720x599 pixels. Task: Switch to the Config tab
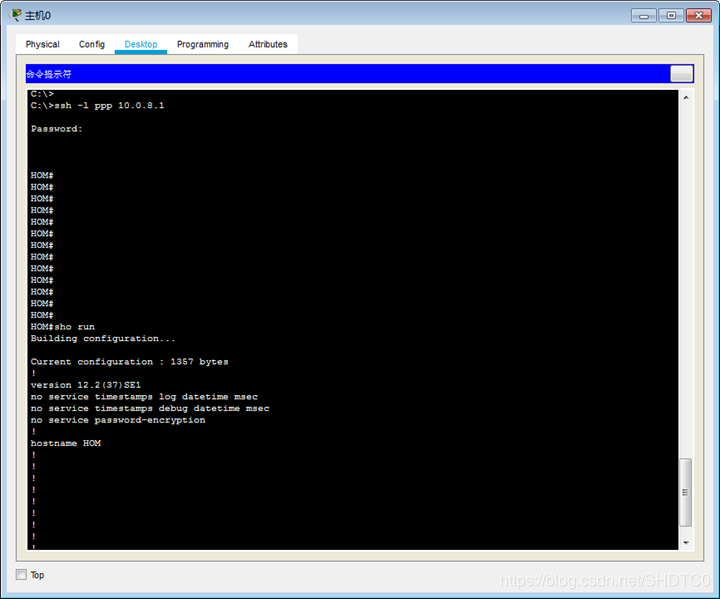pos(92,44)
